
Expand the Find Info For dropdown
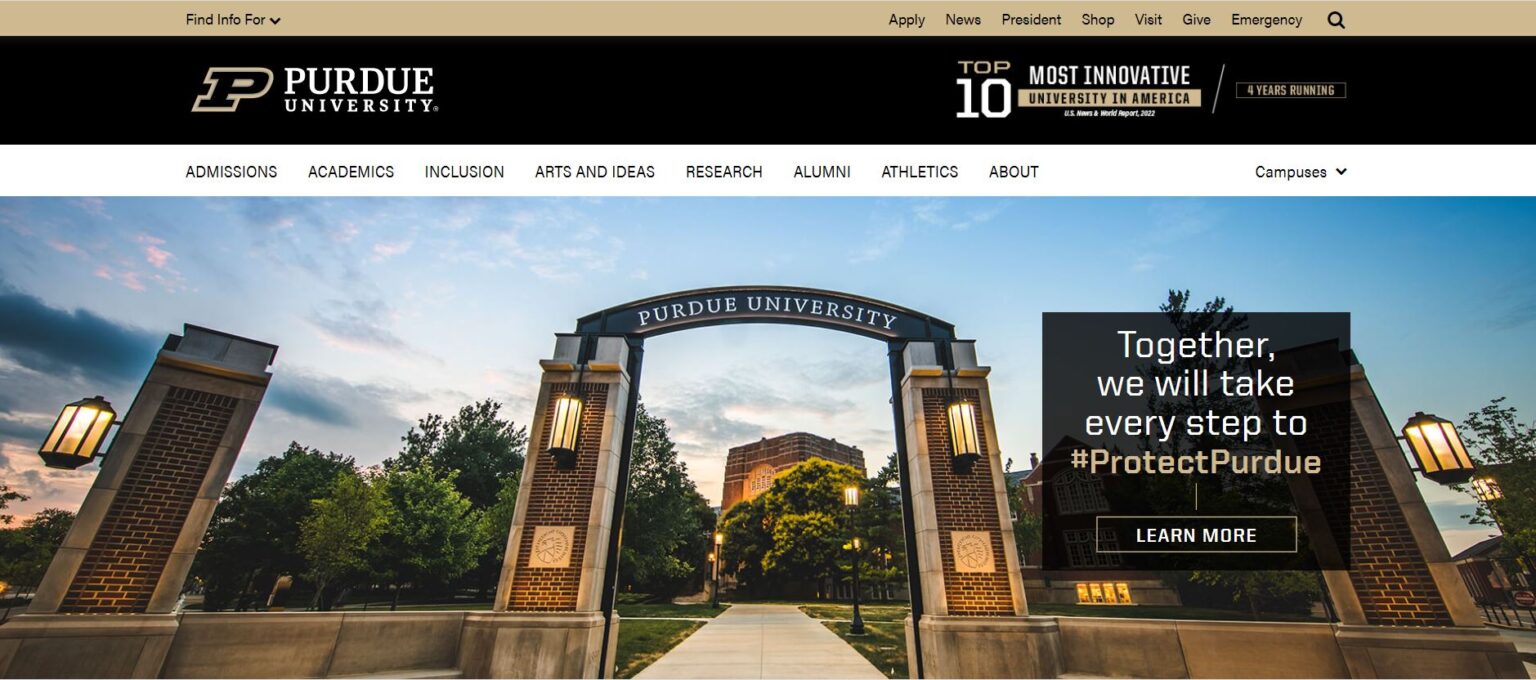[x=233, y=20]
